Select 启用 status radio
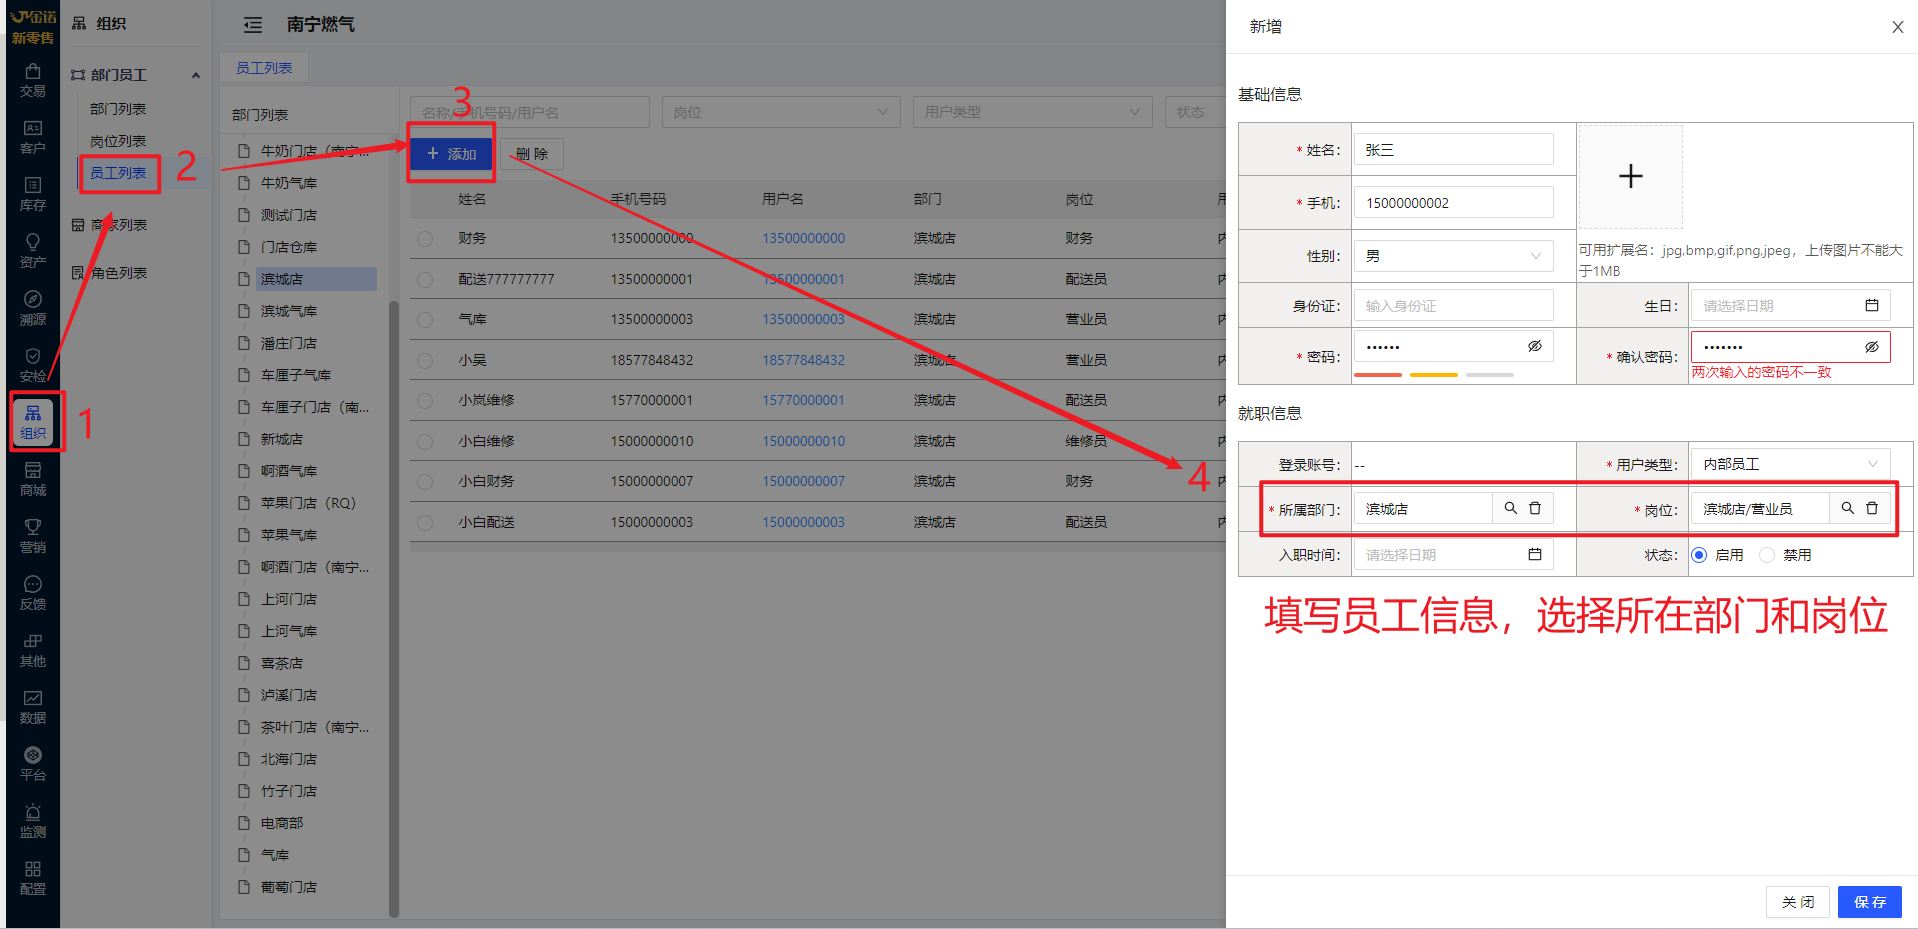 1699,555
